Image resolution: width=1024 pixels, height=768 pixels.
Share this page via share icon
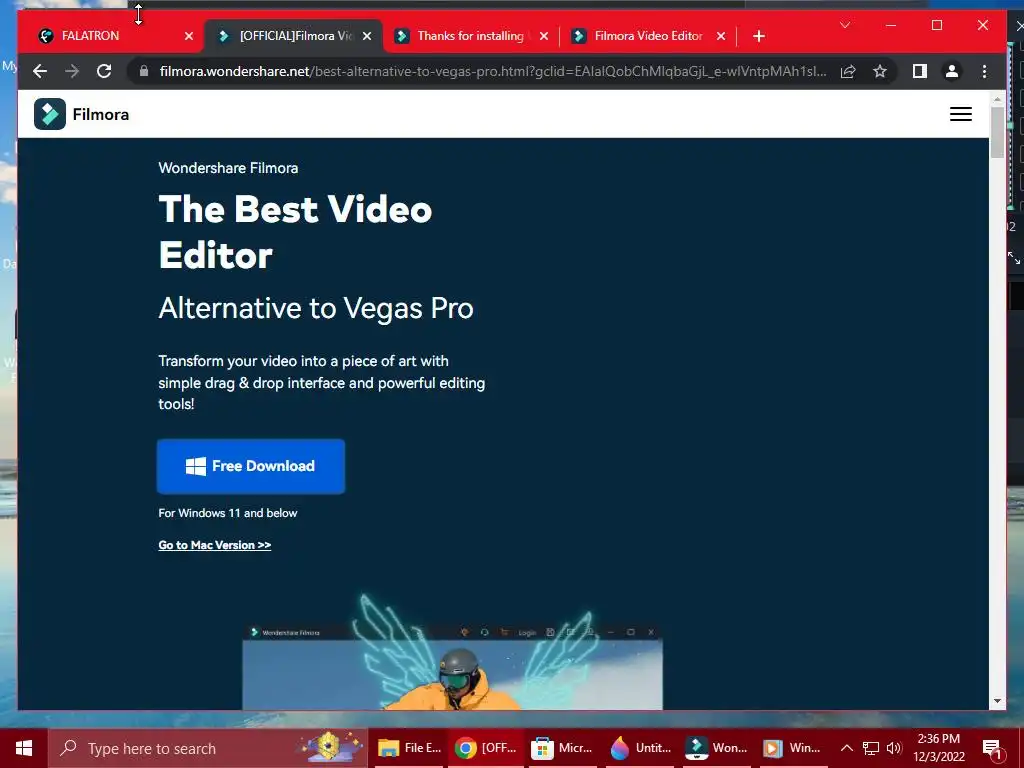[x=848, y=71]
